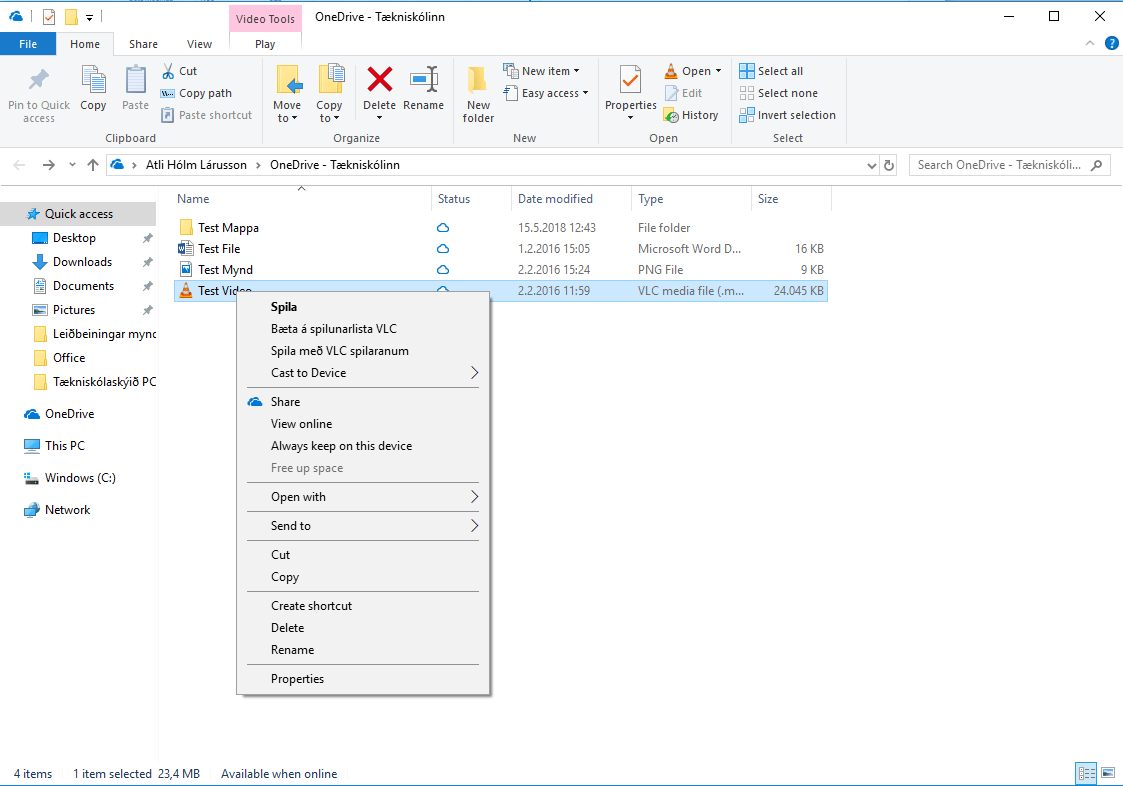Click the Search OneDrive input field

(x=1000, y=165)
